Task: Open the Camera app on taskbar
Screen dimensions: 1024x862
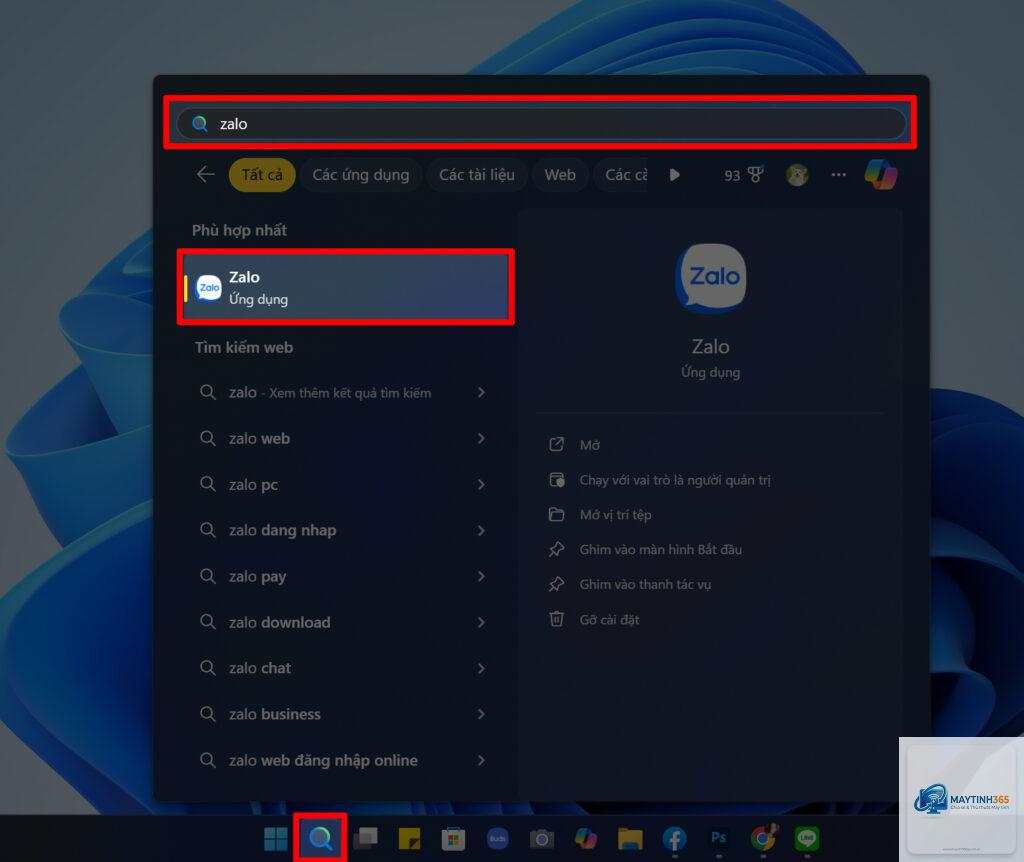Action: pyautogui.click(x=541, y=838)
